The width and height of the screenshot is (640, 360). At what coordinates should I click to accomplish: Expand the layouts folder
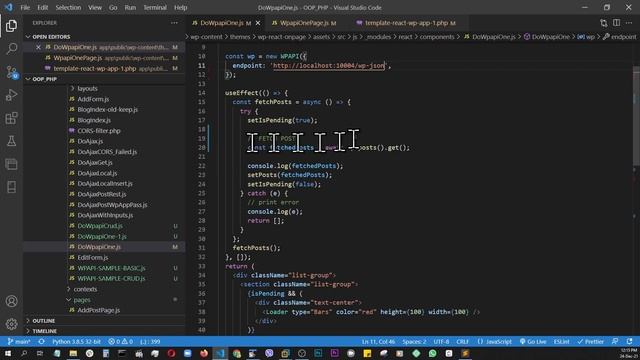point(87,89)
